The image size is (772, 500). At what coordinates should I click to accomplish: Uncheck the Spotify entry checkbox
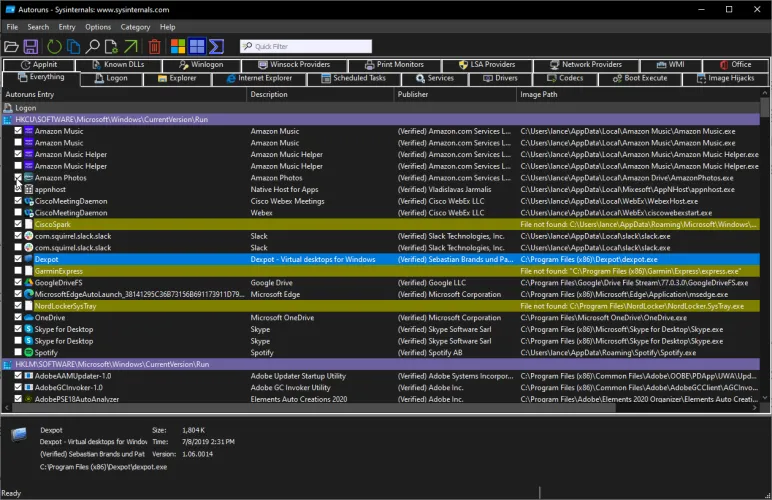pos(18,352)
